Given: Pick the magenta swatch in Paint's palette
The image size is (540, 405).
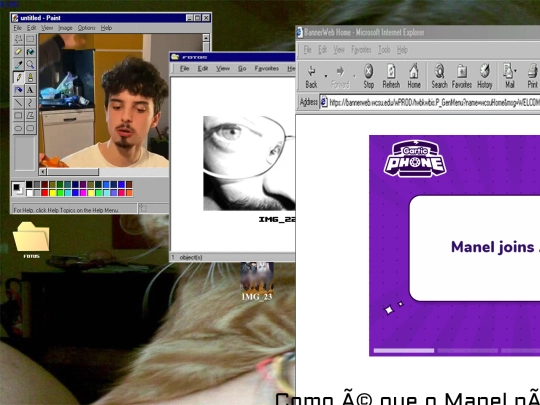Looking at the screenshot, I should tap(83, 193).
